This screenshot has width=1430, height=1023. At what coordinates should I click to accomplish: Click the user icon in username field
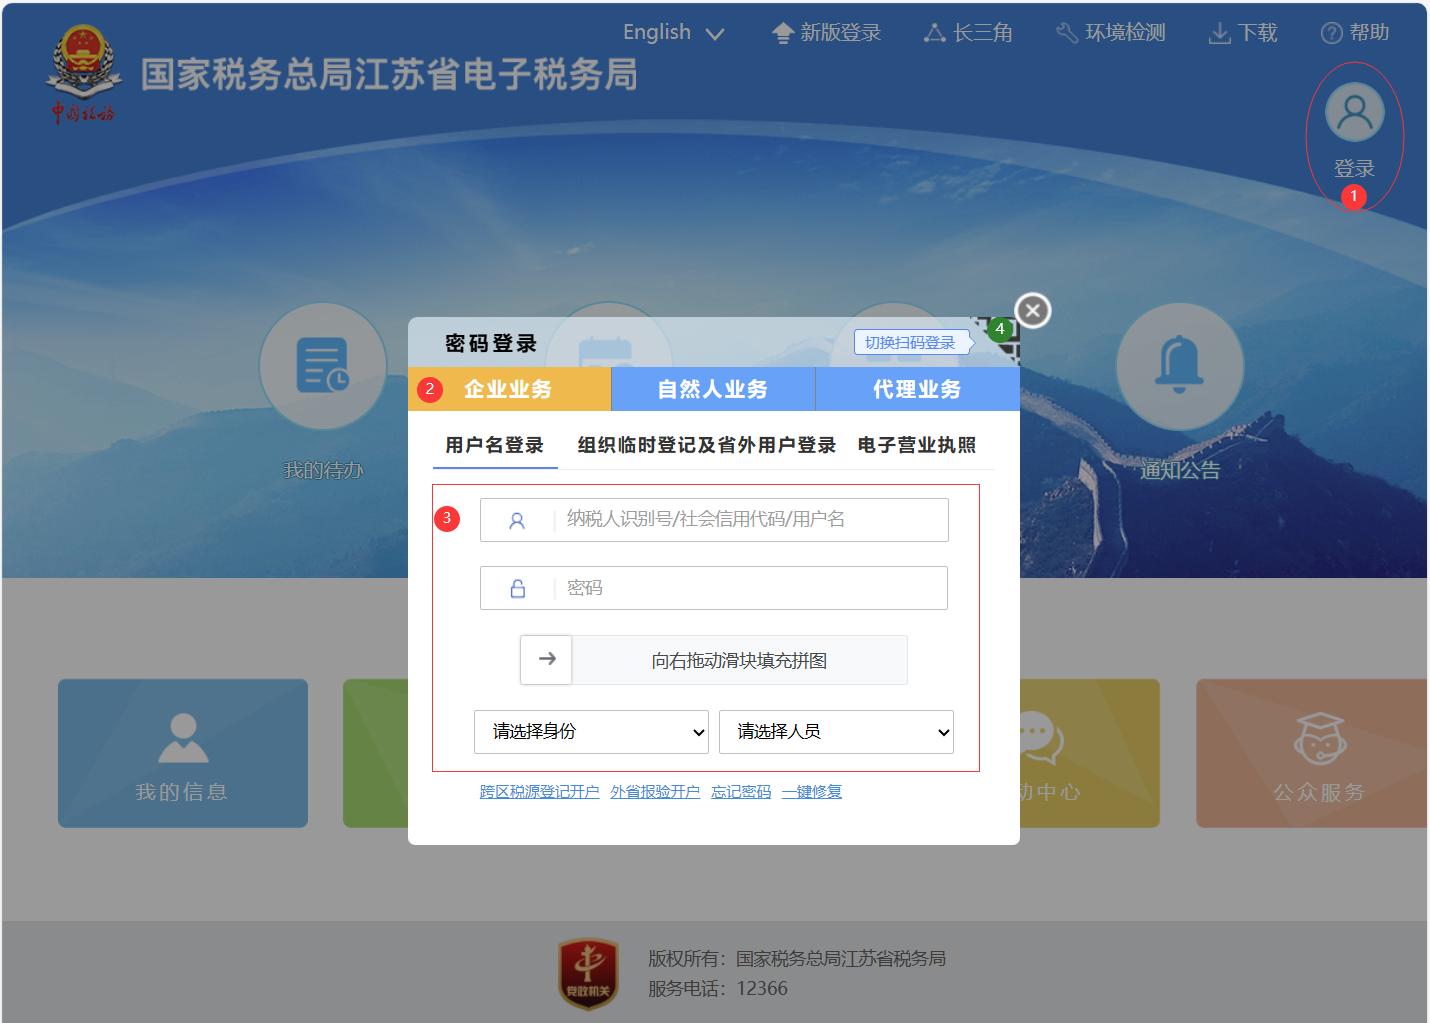517,521
